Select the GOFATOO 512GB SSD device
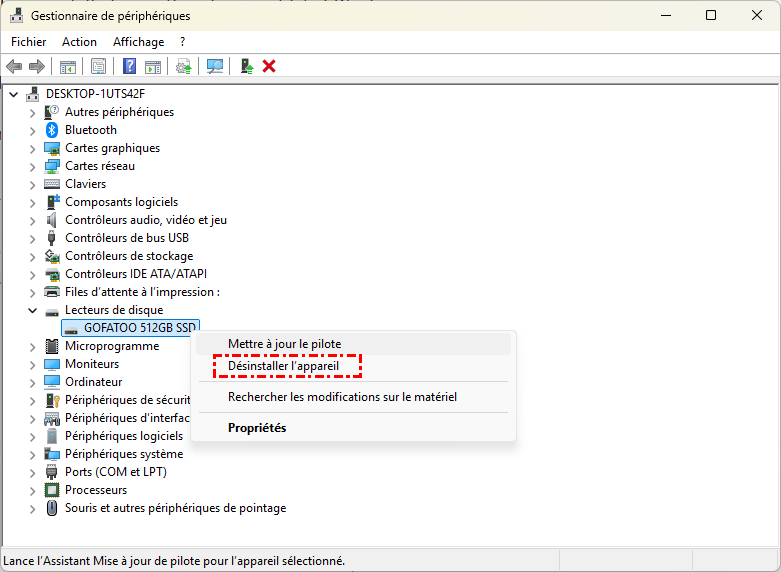 [130, 328]
